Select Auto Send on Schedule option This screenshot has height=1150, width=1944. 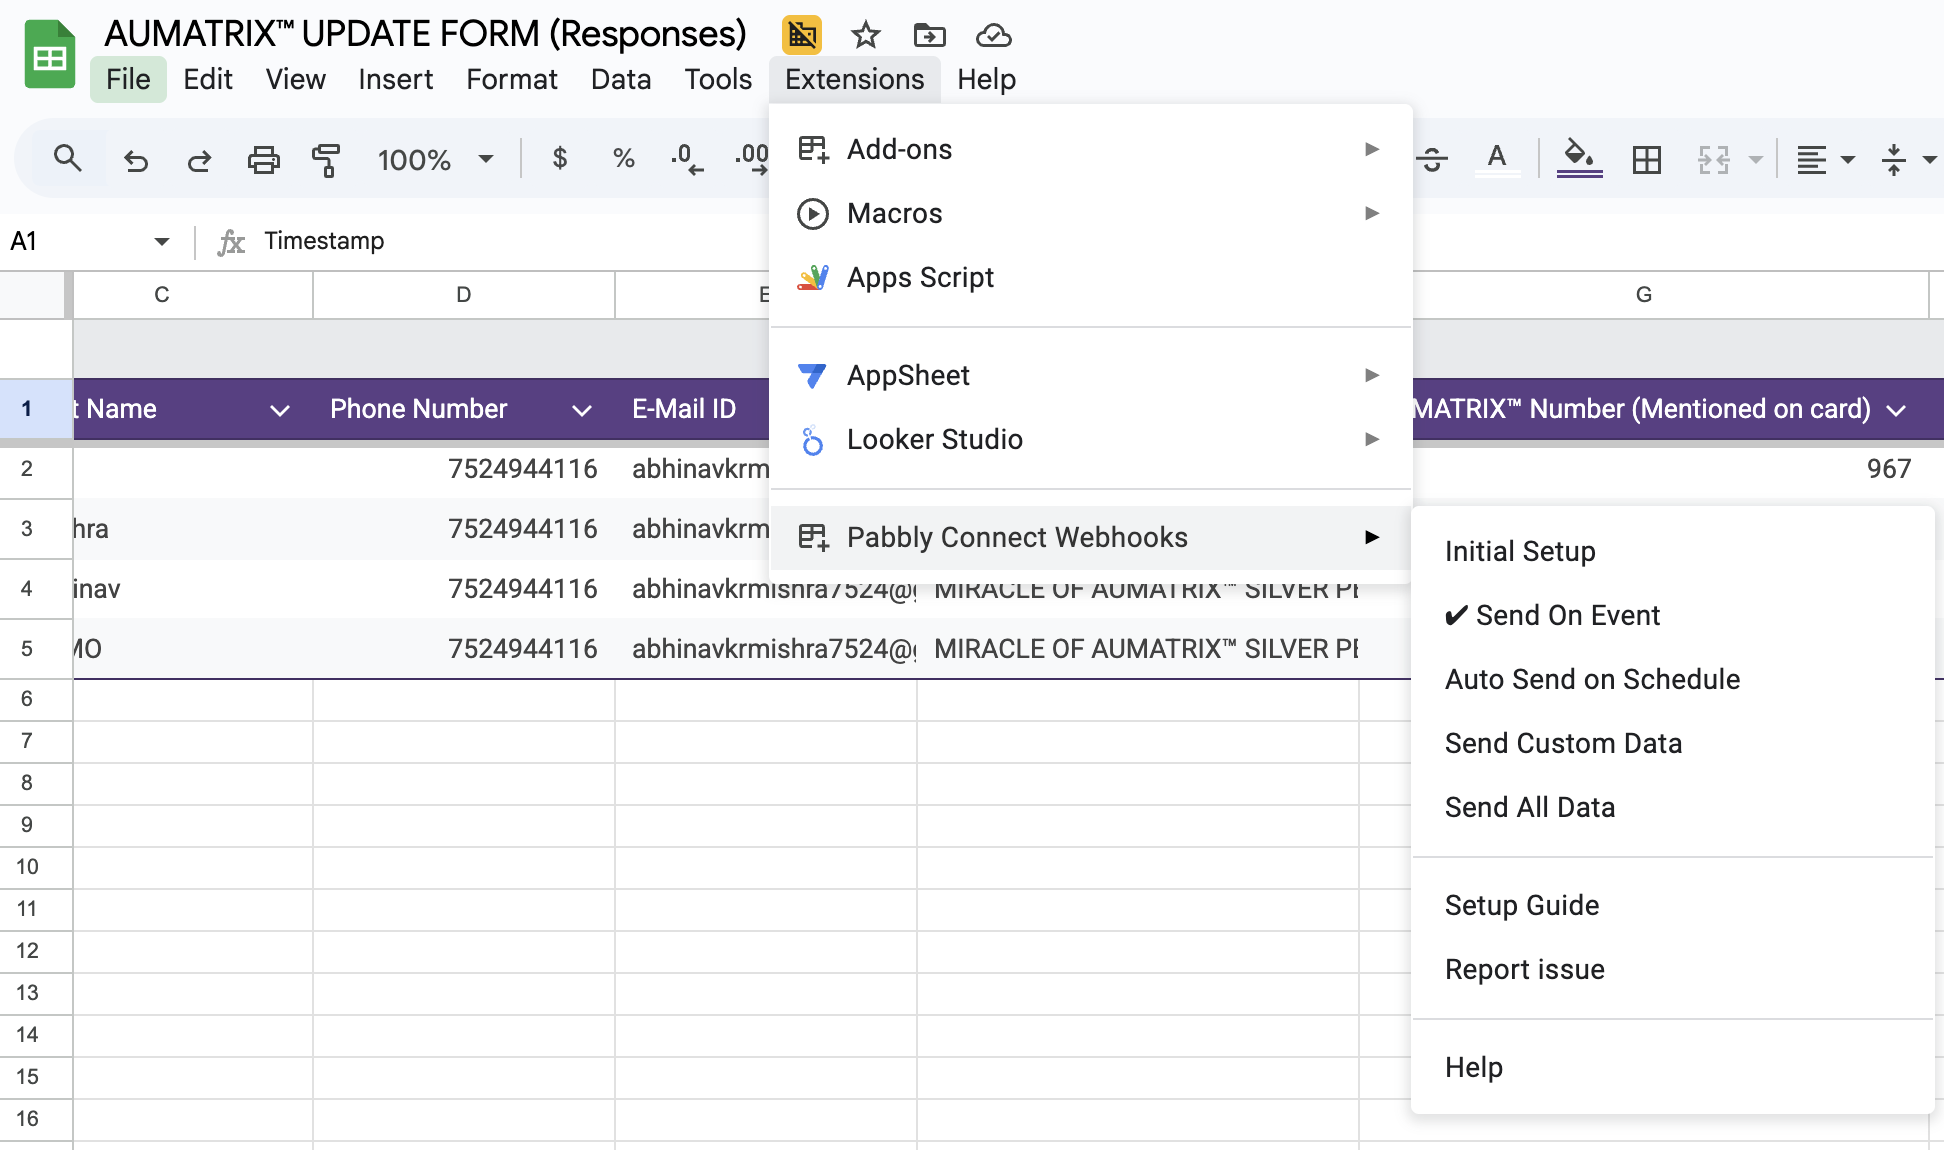pyautogui.click(x=1592, y=679)
